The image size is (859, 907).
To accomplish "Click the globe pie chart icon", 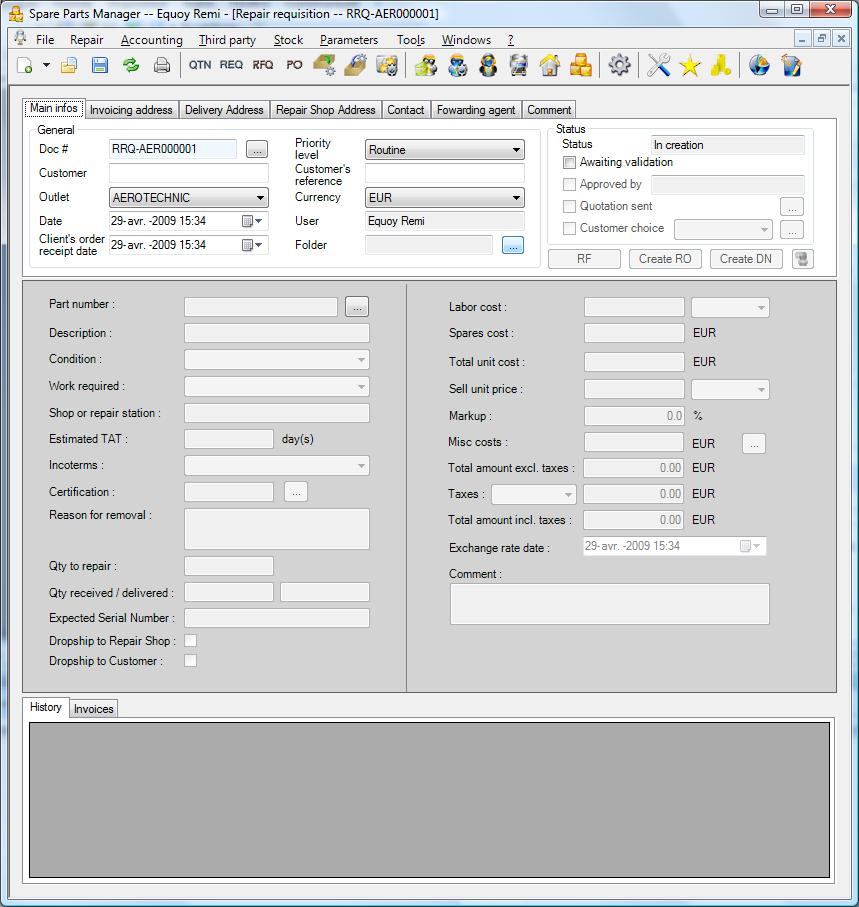I will coord(760,65).
